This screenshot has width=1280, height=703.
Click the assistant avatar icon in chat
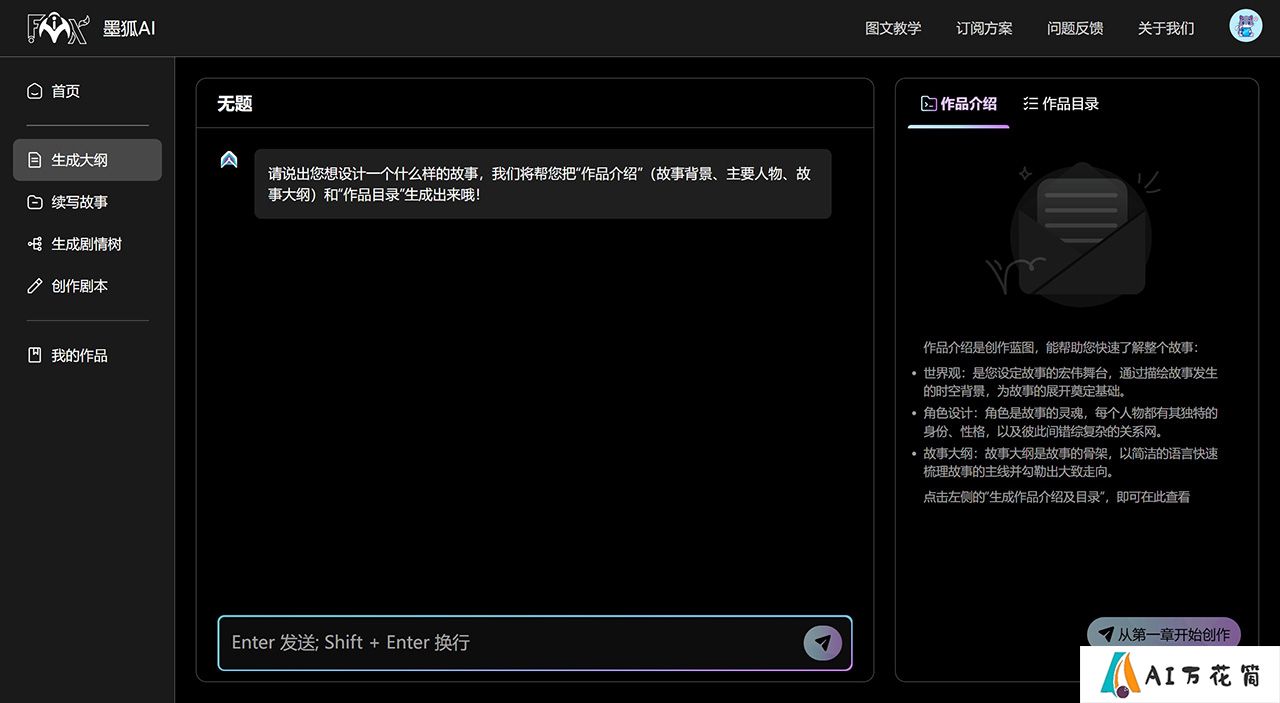point(229,159)
